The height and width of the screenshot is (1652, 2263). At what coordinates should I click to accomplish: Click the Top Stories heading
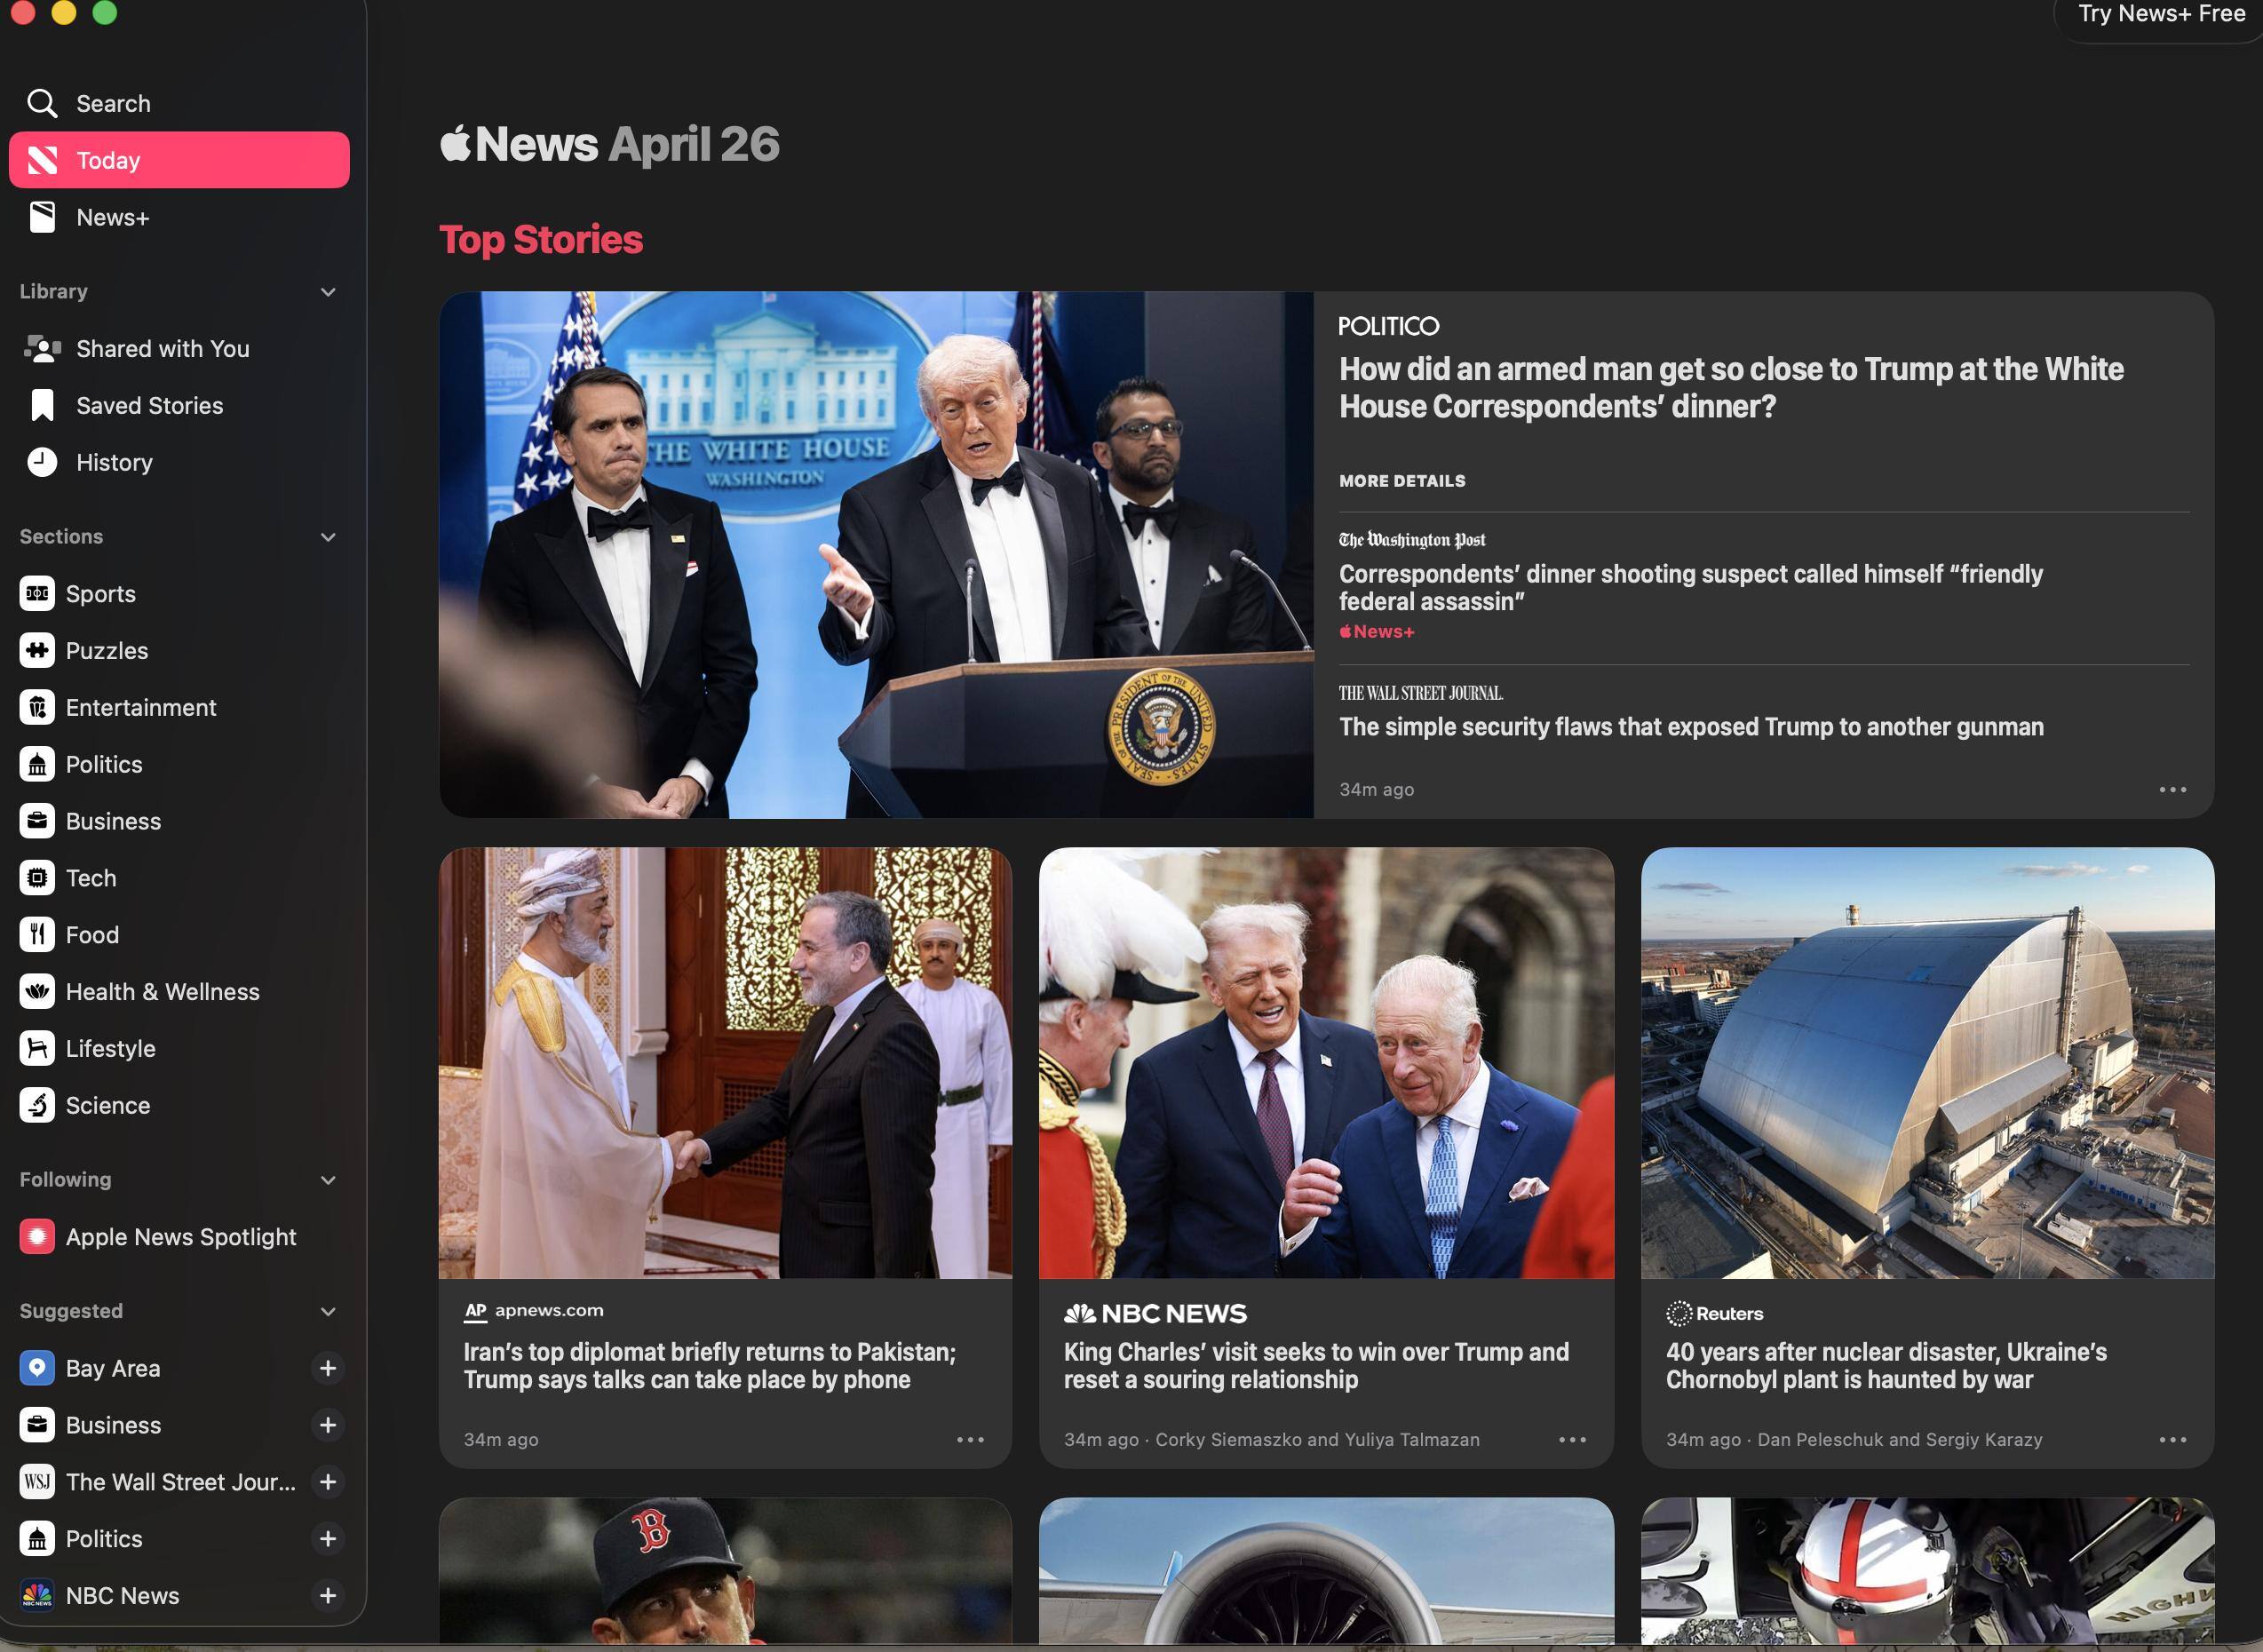tap(541, 240)
